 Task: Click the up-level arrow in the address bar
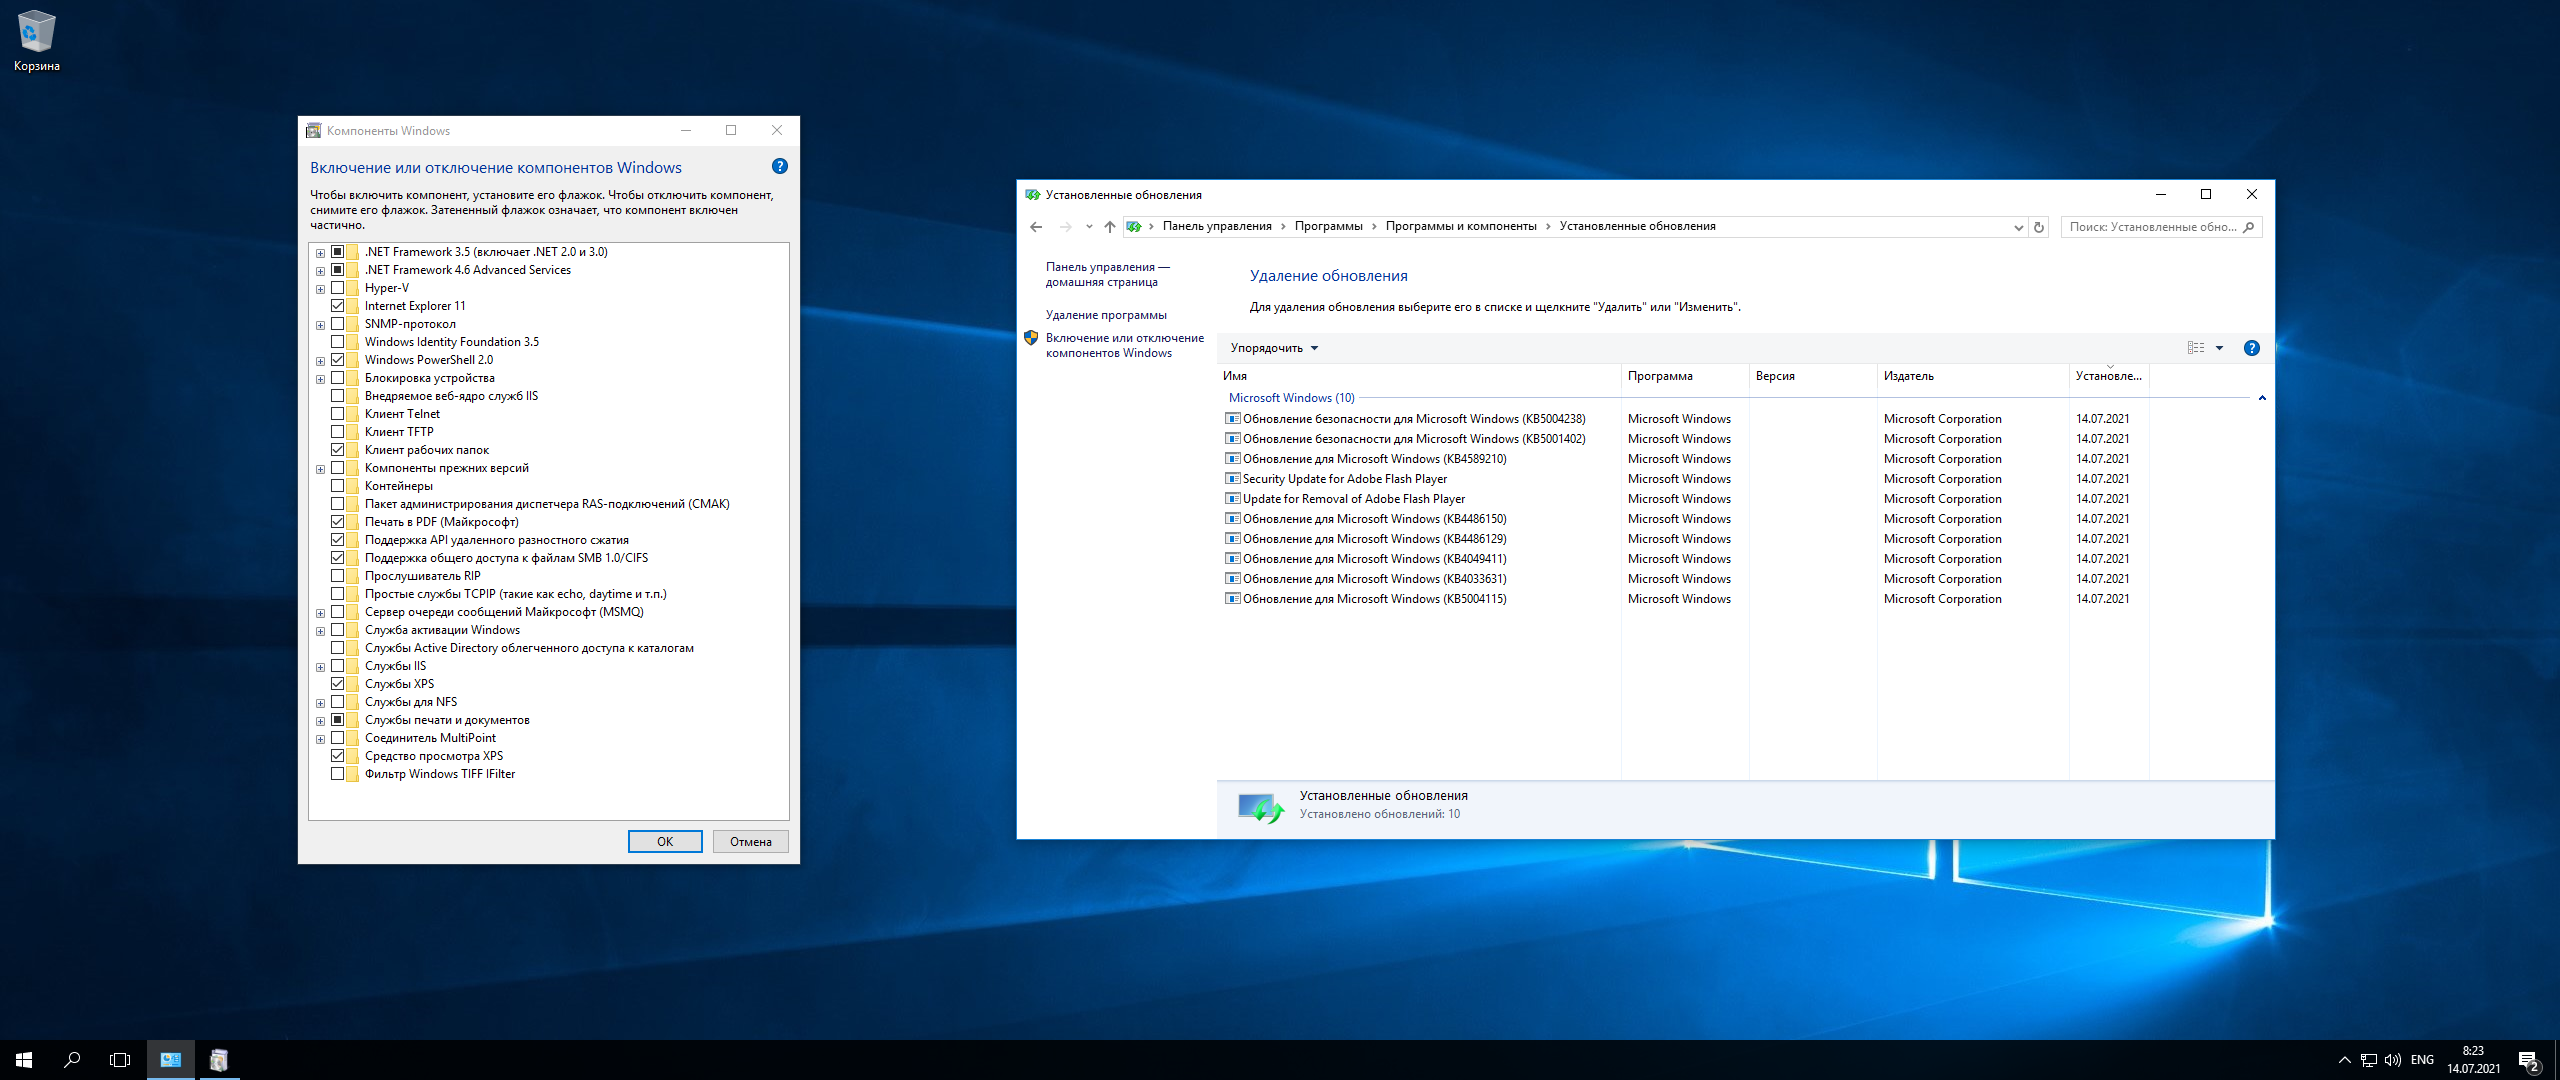1109,227
